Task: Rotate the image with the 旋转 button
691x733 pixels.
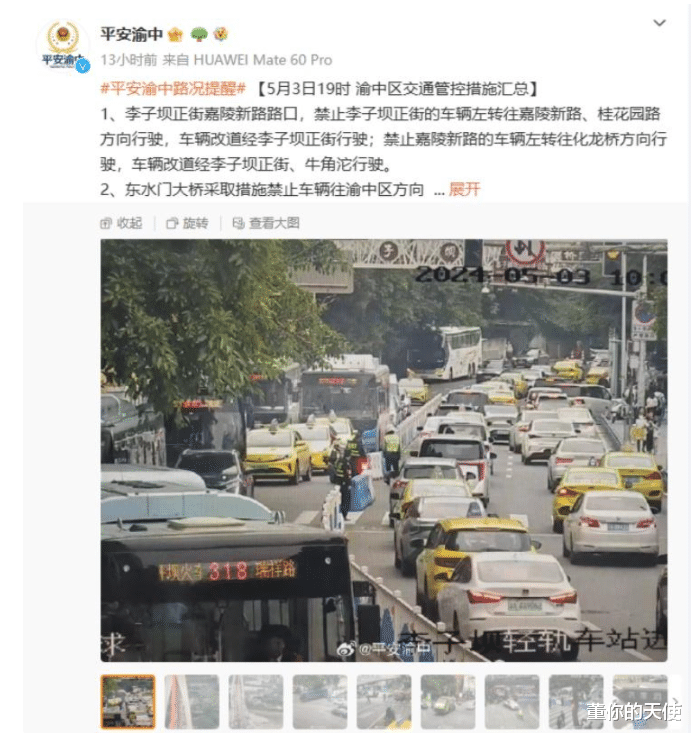Action: (x=187, y=223)
